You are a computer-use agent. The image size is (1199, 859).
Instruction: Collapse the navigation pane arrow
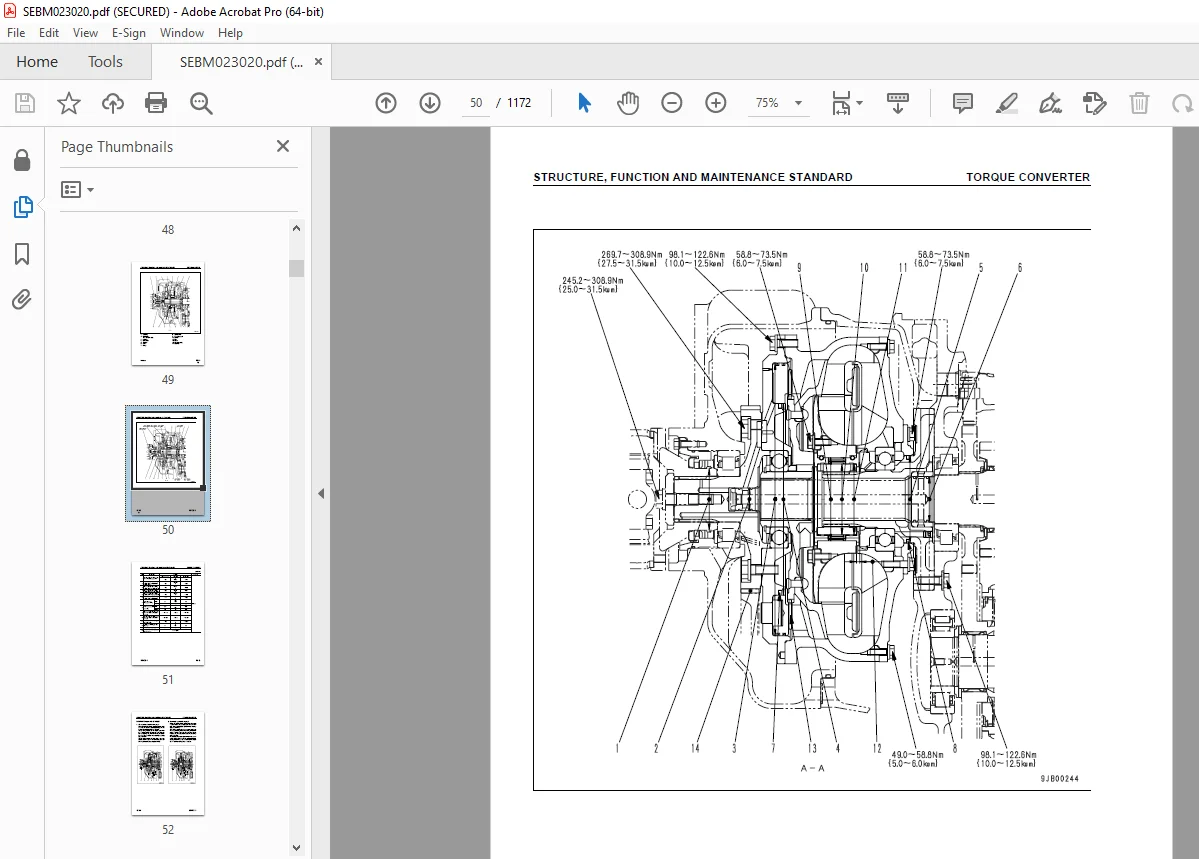coord(321,493)
